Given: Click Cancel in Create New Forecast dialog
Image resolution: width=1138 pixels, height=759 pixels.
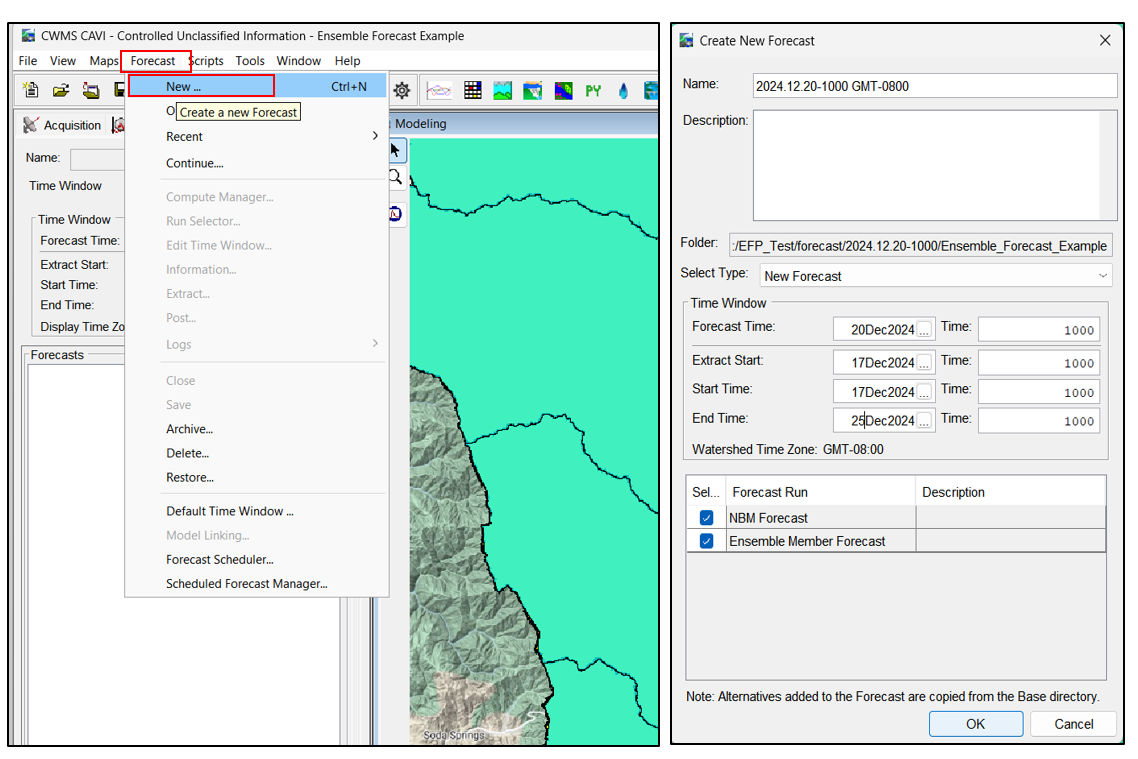Looking at the screenshot, I should tap(1073, 724).
